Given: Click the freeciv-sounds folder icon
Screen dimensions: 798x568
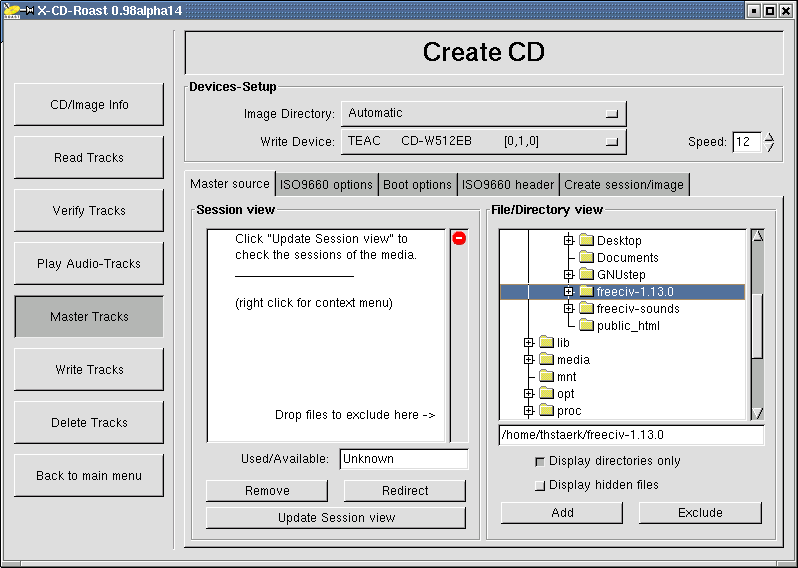Looking at the screenshot, I should pos(587,308).
